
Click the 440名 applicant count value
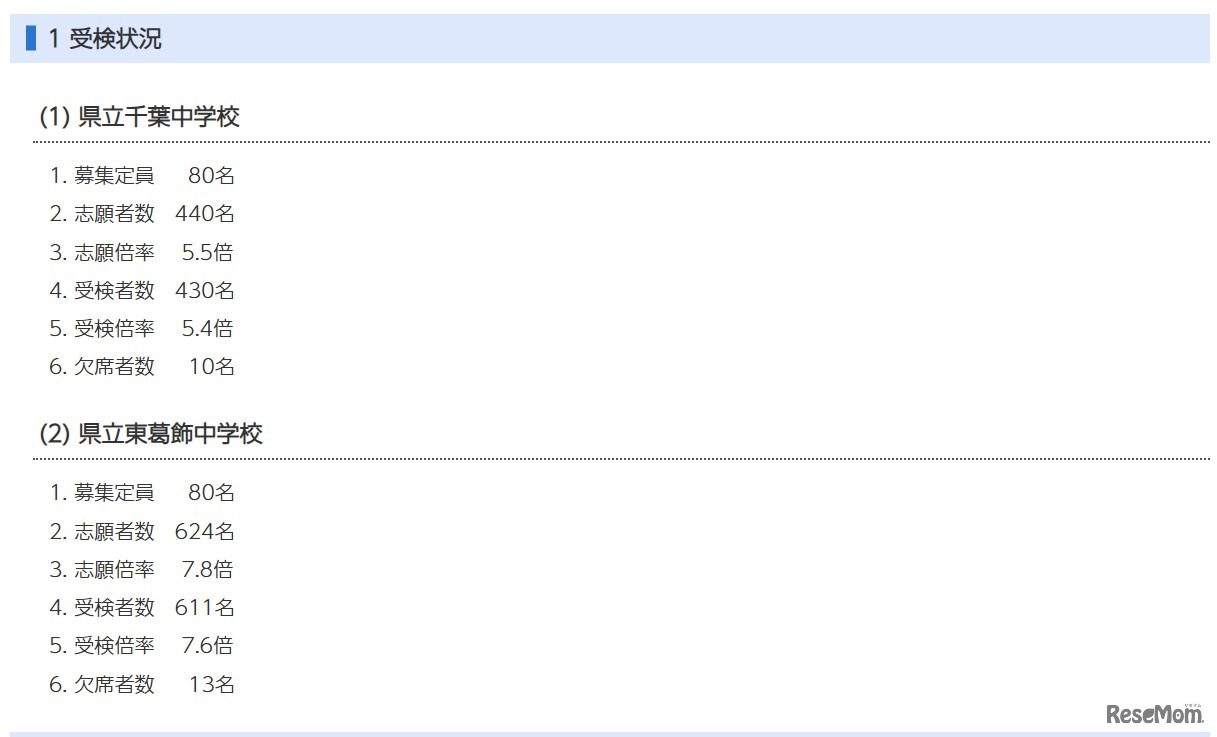pyautogui.click(x=205, y=214)
